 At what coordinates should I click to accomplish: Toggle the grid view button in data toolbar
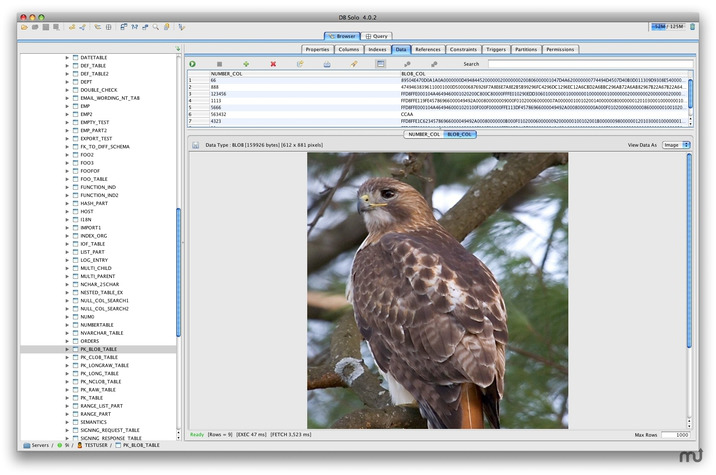click(x=381, y=63)
